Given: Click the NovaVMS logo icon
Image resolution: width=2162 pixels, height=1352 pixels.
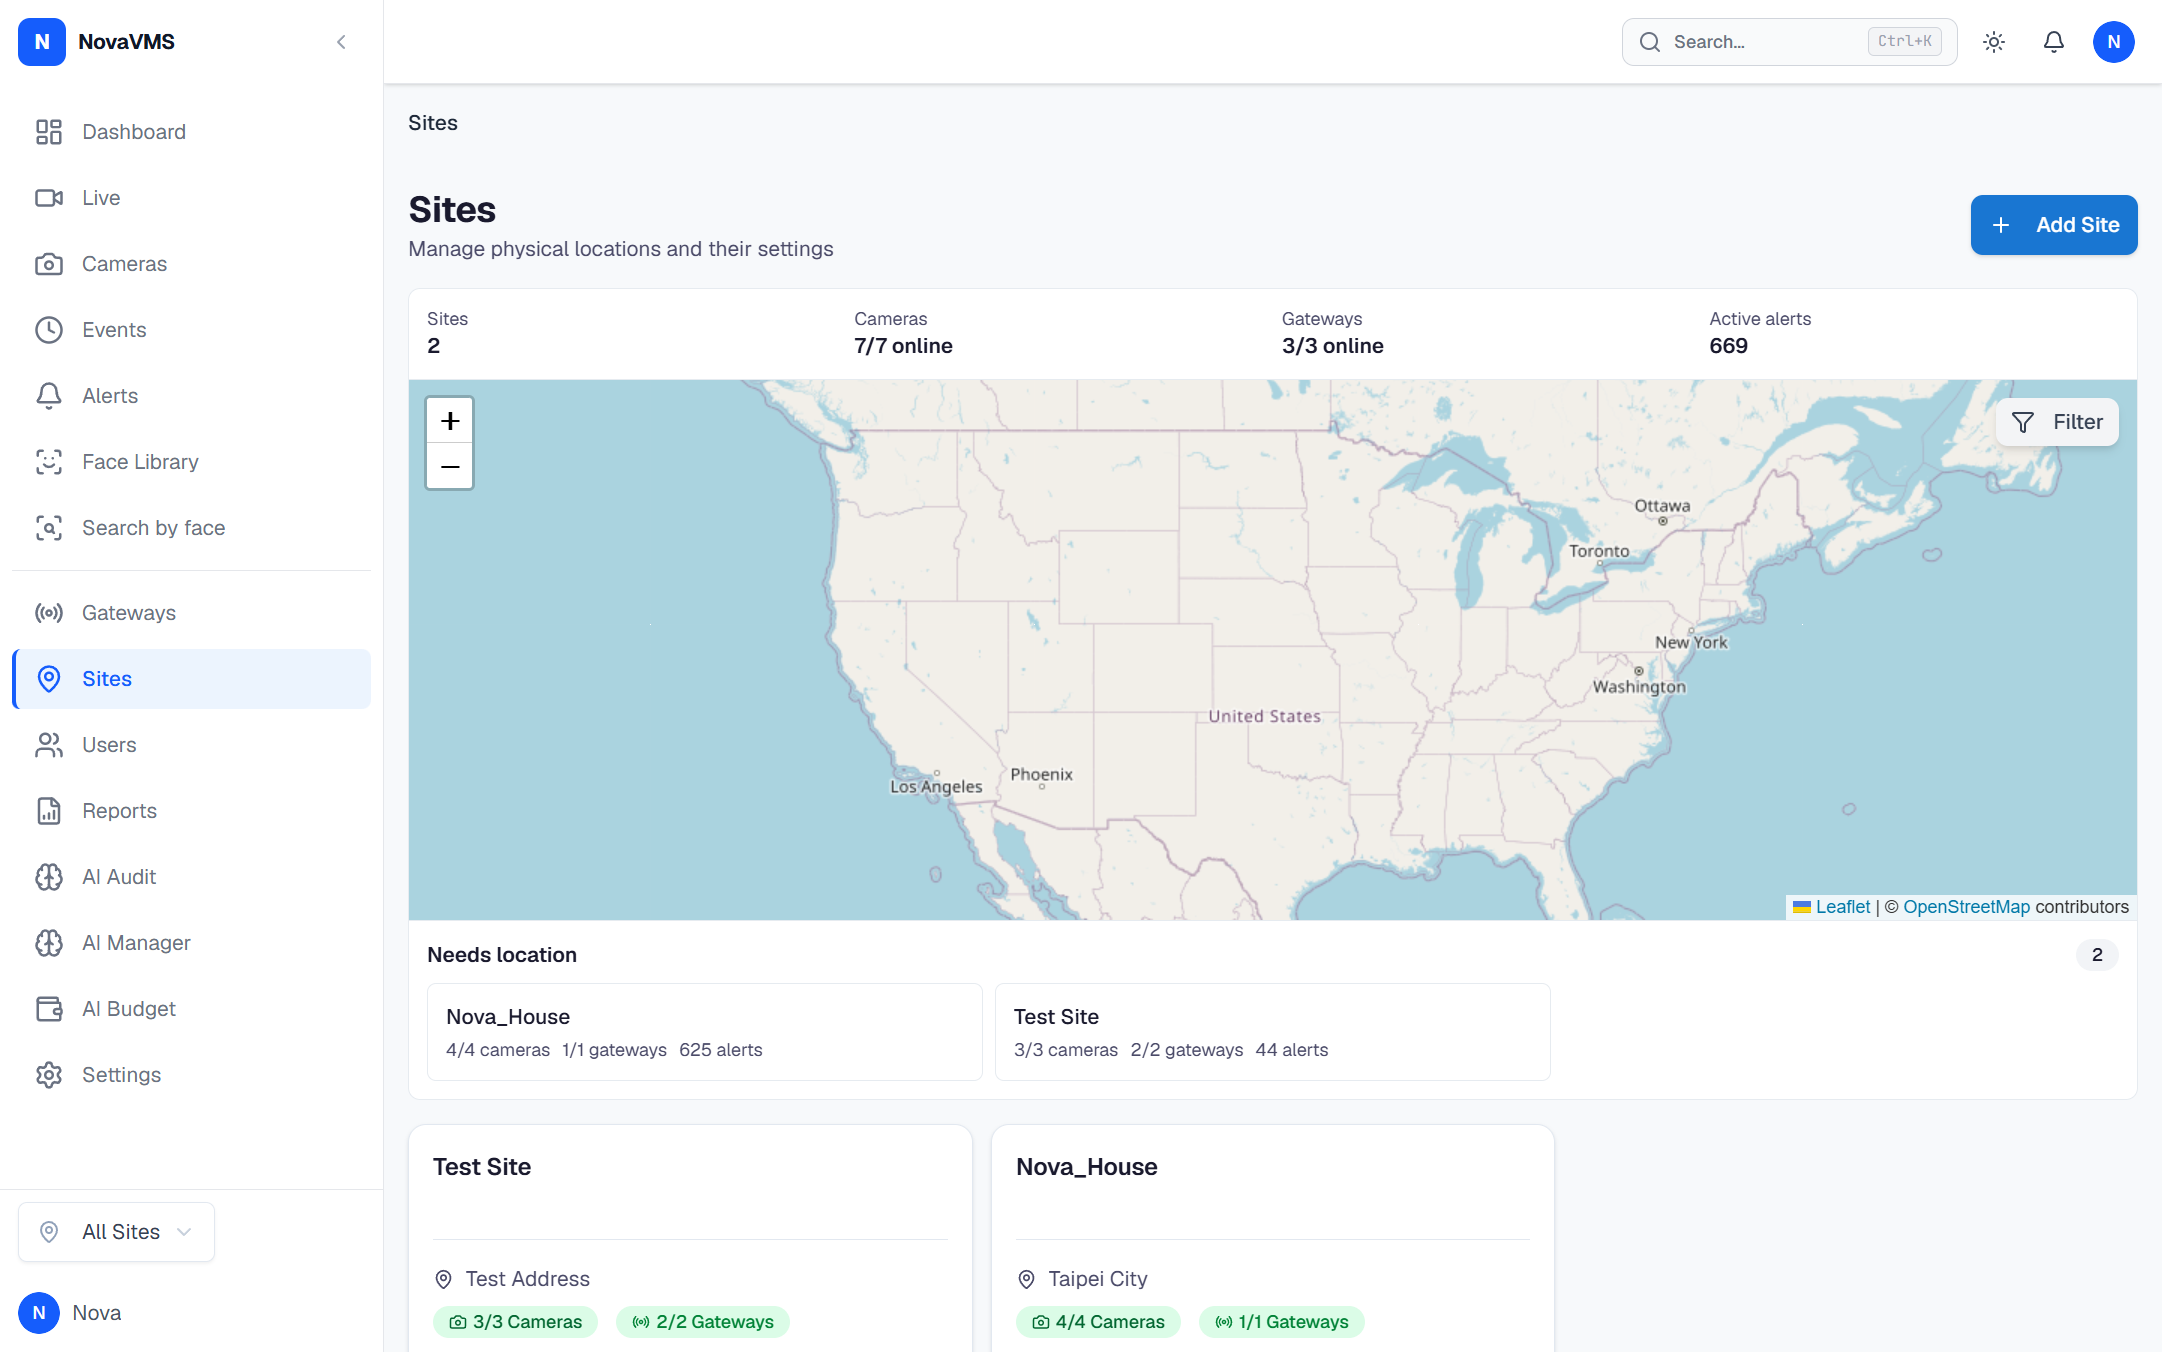Looking at the screenshot, I should click(42, 42).
